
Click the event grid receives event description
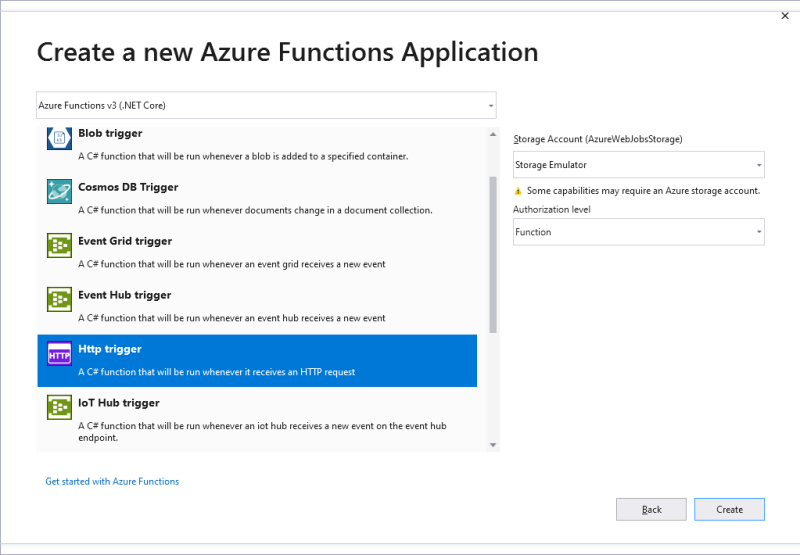tap(232, 264)
